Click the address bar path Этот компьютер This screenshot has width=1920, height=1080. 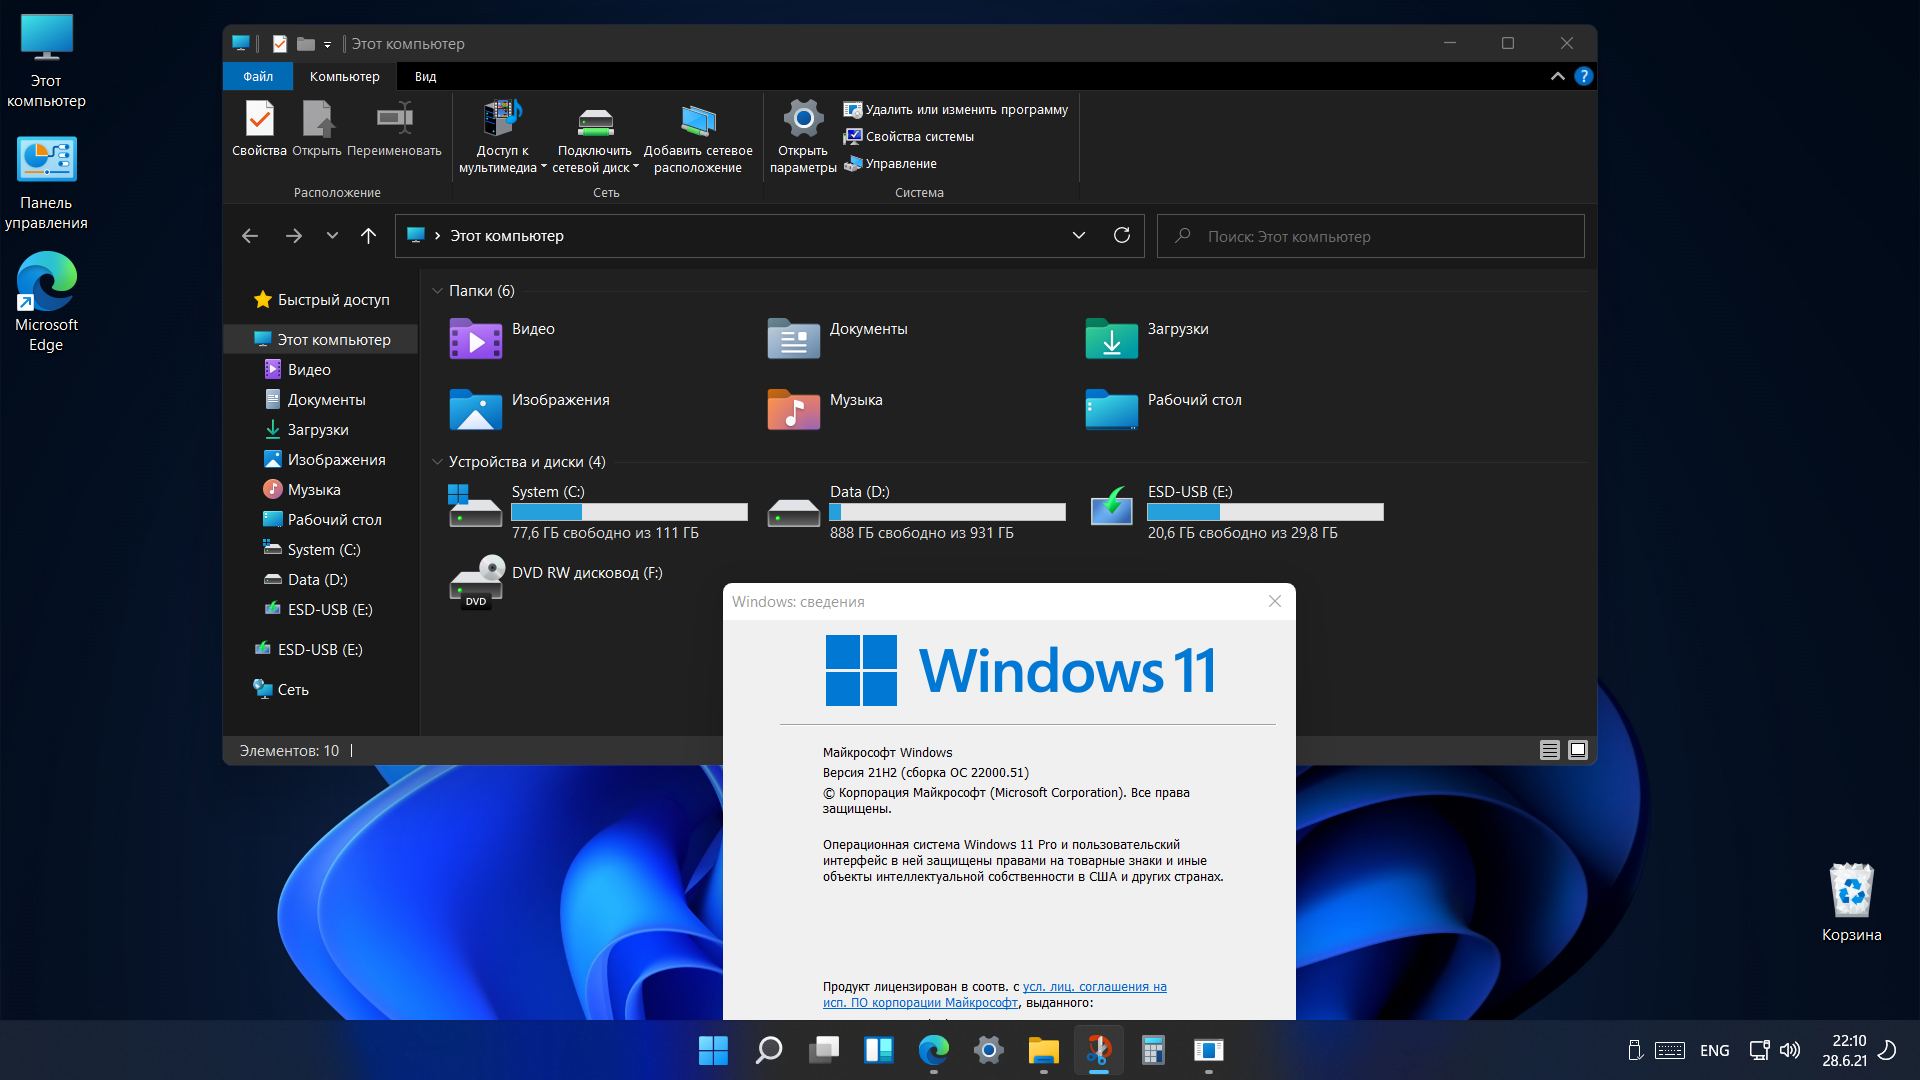pyautogui.click(x=507, y=236)
